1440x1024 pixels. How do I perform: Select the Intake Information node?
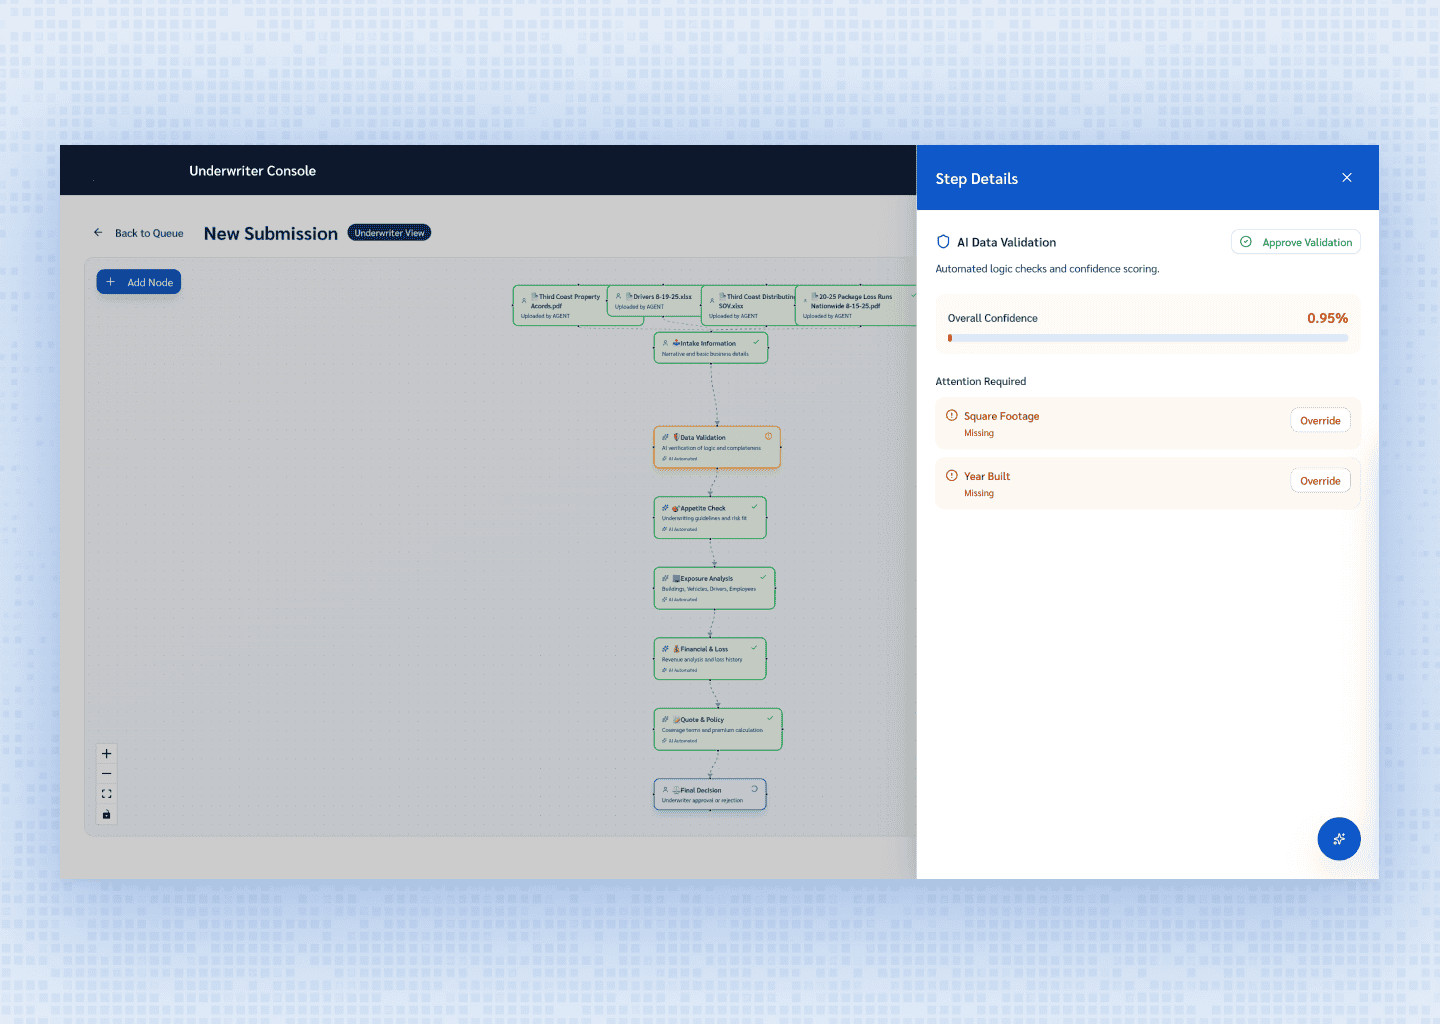click(710, 348)
